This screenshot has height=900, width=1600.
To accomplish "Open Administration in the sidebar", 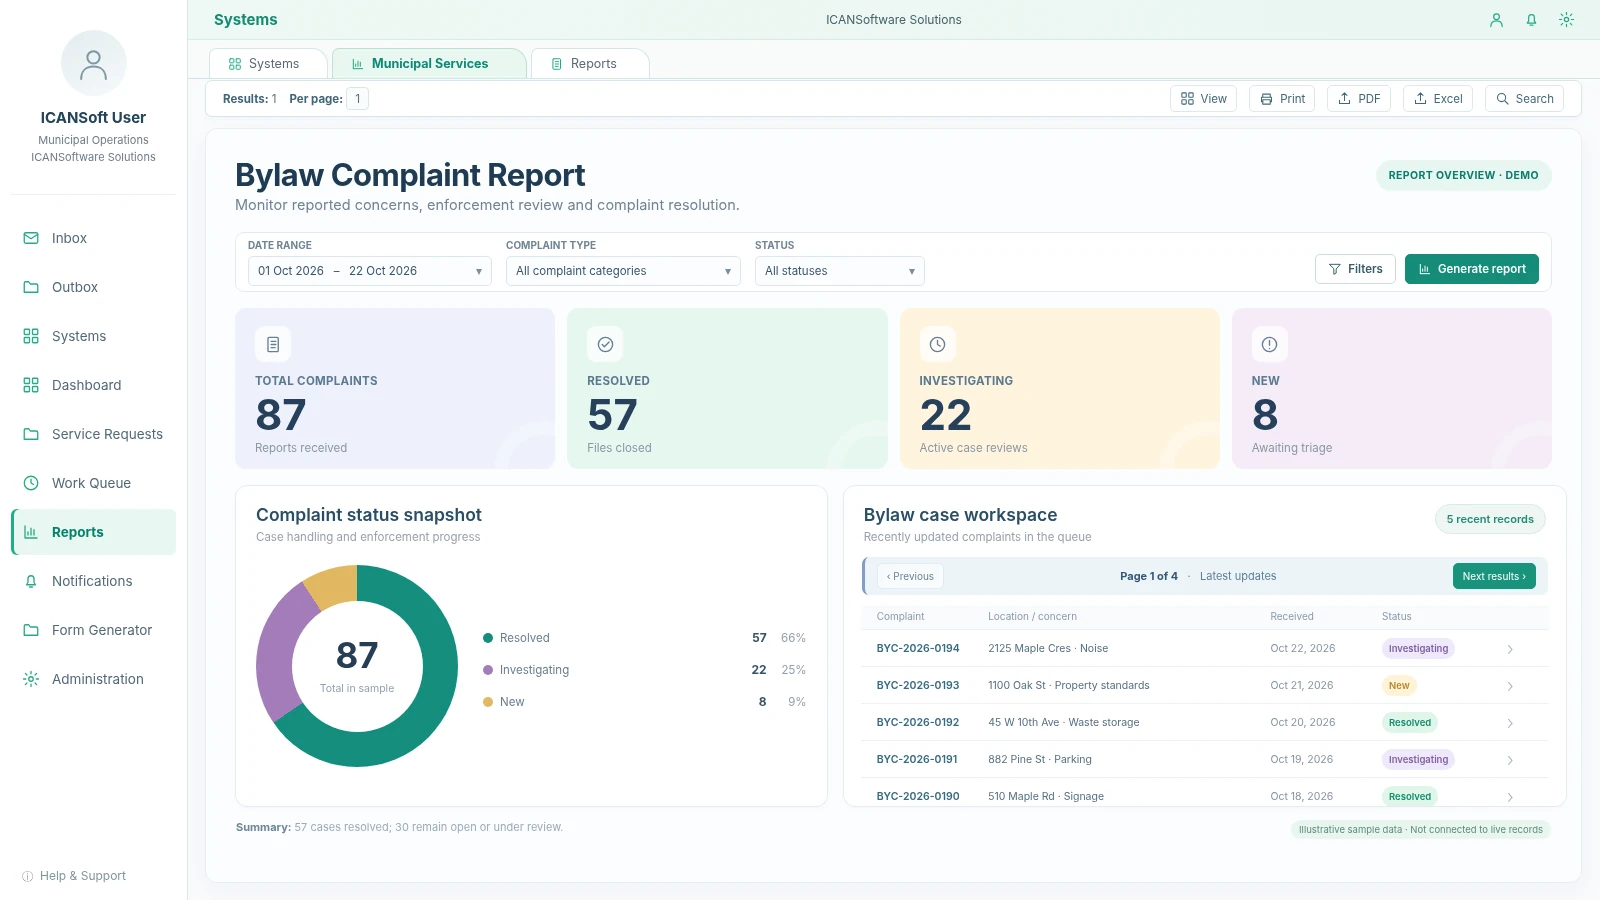I will (x=93, y=679).
